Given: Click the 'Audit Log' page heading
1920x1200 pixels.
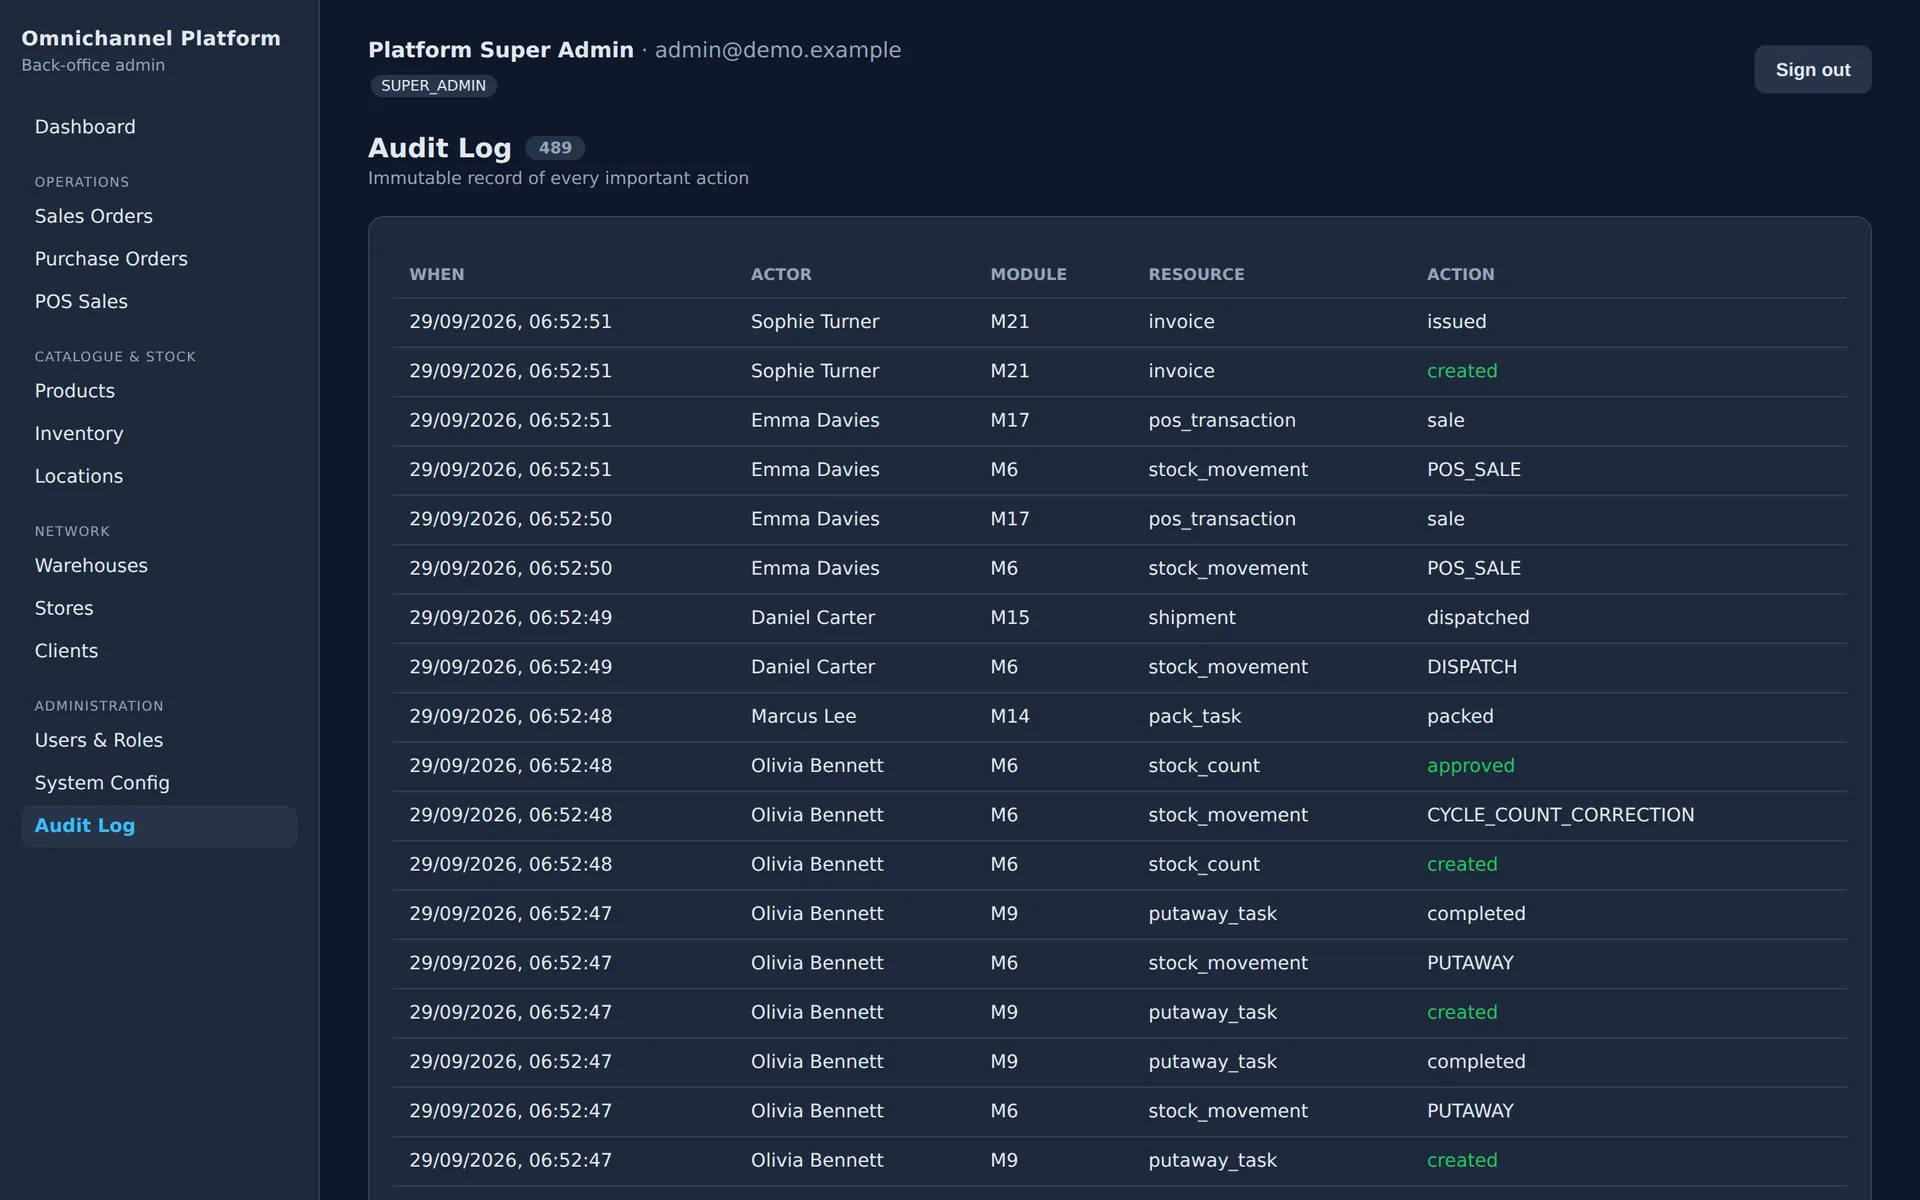Looking at the screenshot, I should (x=439, y=148).
